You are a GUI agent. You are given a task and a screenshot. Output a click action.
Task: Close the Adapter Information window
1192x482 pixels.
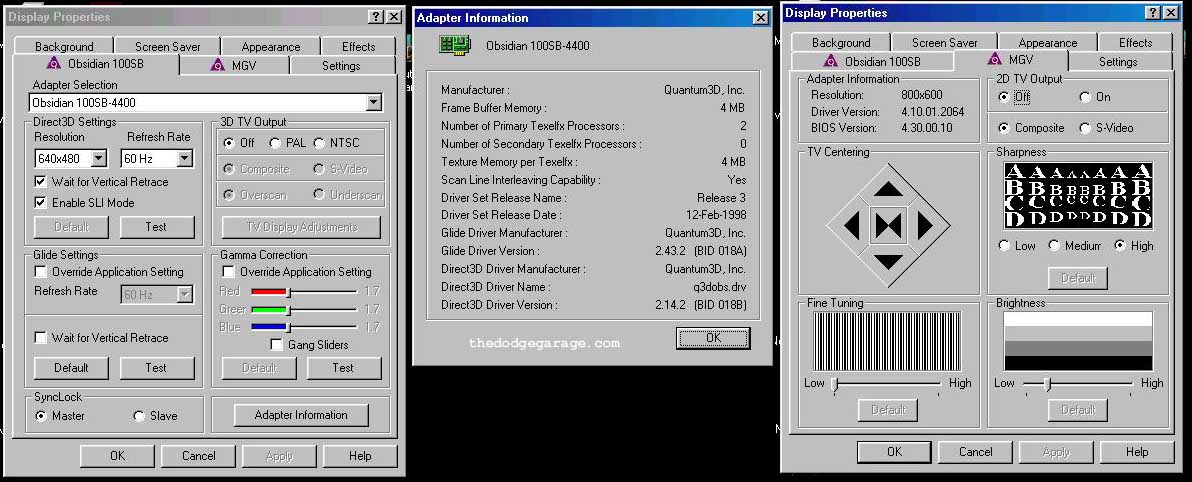759,17
